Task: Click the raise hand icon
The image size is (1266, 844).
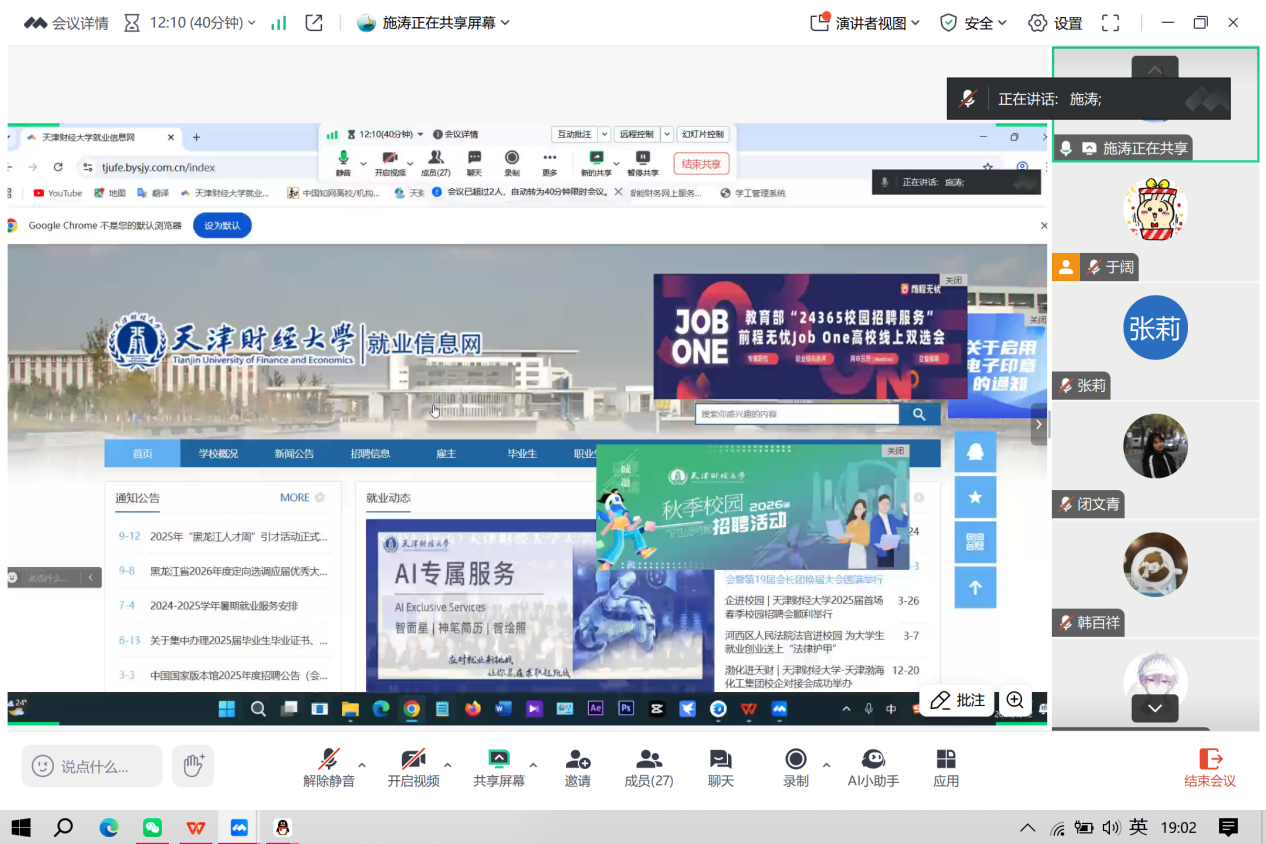Action: pyautogui.click(x=192, y=766)
